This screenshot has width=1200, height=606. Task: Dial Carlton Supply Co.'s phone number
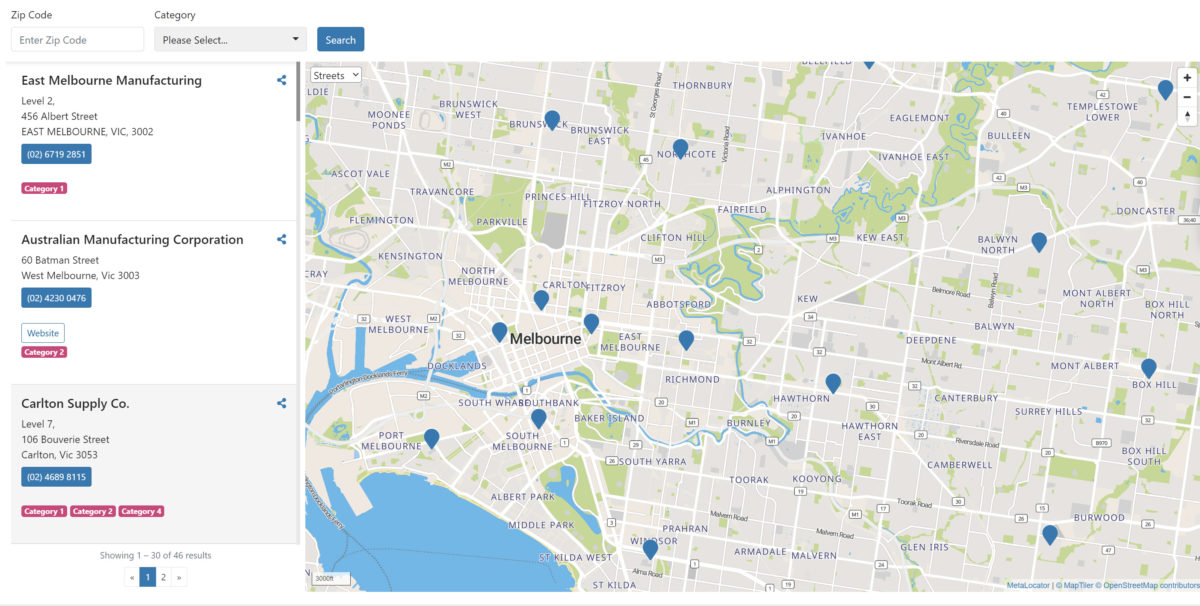[x=56, y=476]
